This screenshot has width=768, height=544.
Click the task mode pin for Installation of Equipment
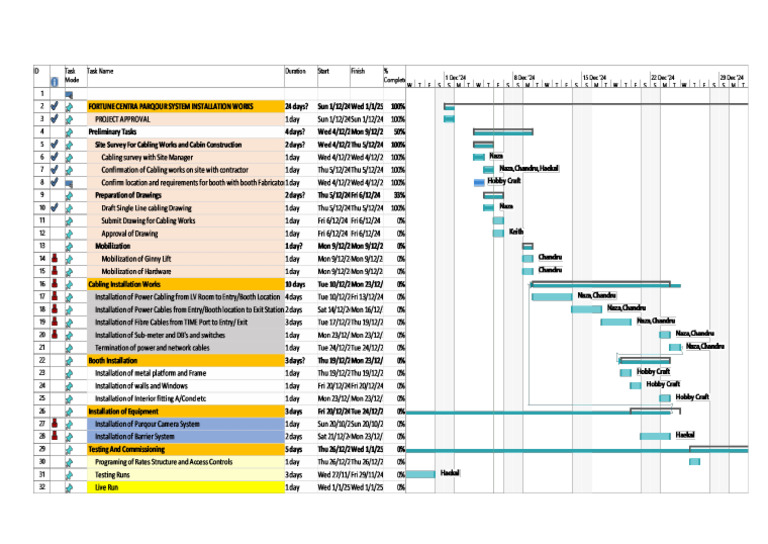click(69, 412)
